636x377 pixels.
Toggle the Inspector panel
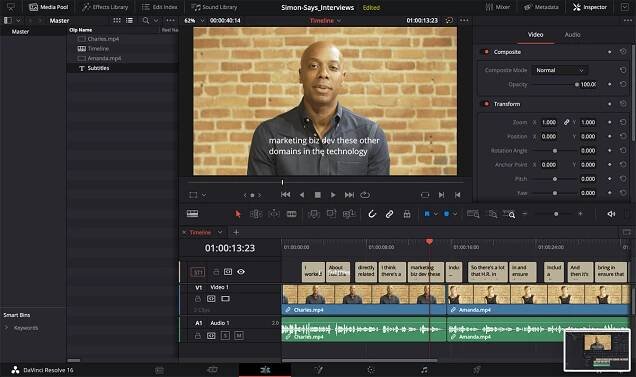[x=589, y=7]
